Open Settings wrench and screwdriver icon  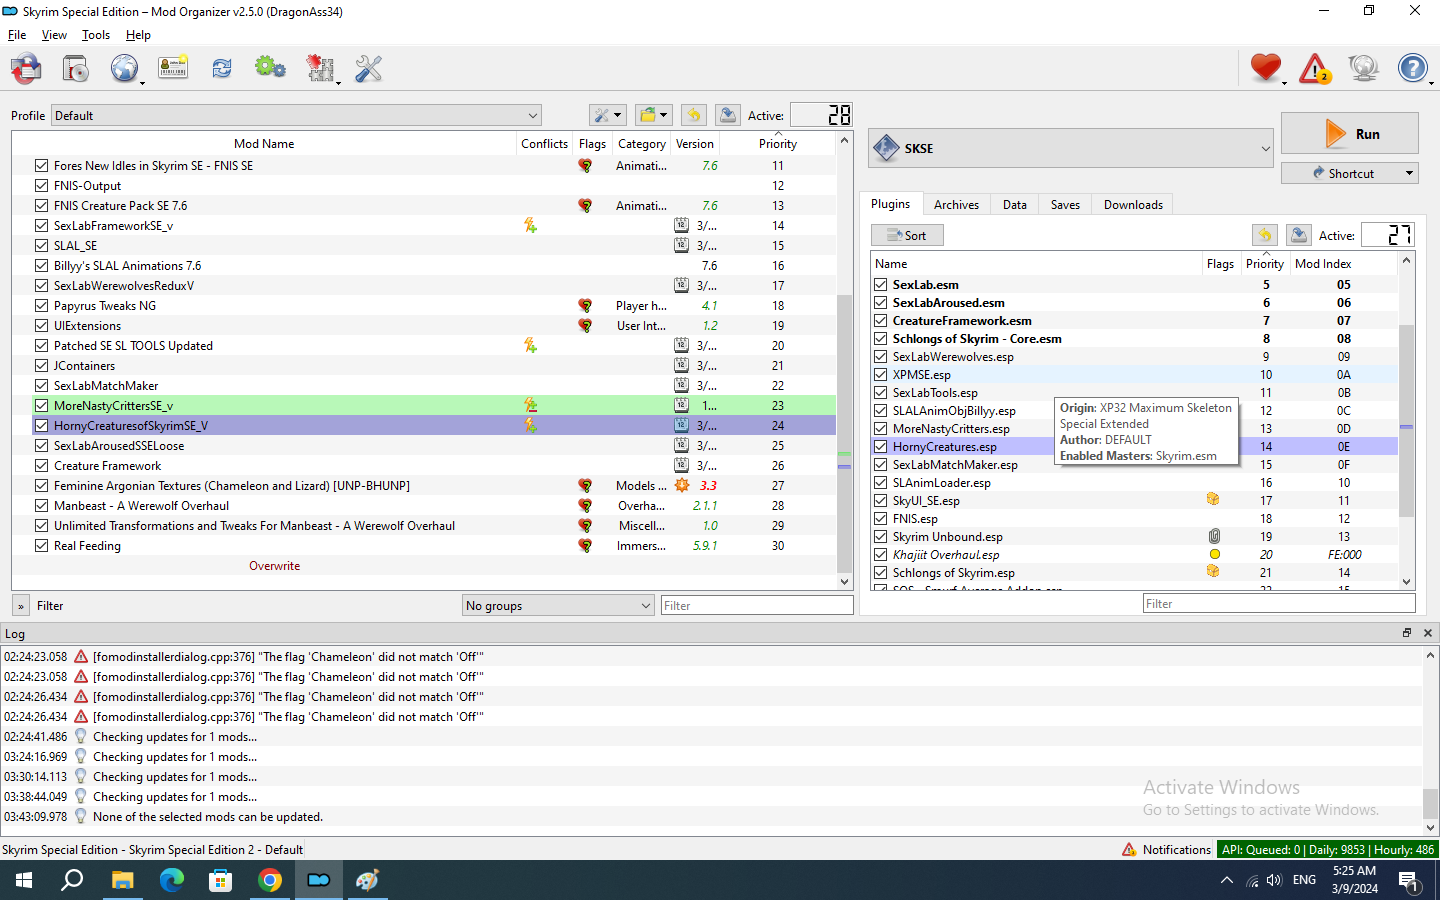click(x=368, y=69)
